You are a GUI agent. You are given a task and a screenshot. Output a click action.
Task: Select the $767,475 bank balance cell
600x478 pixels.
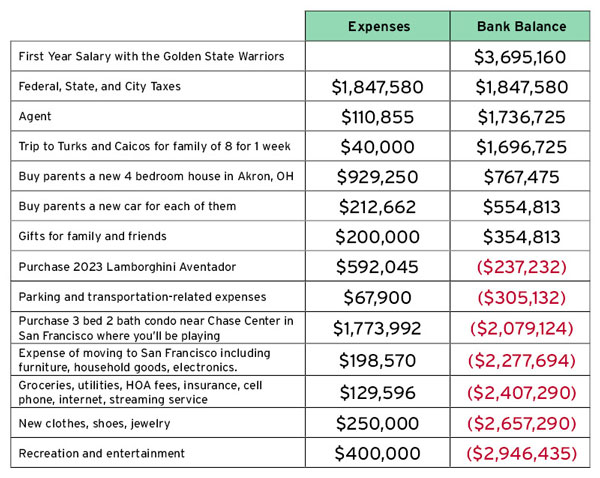point(520,176)
